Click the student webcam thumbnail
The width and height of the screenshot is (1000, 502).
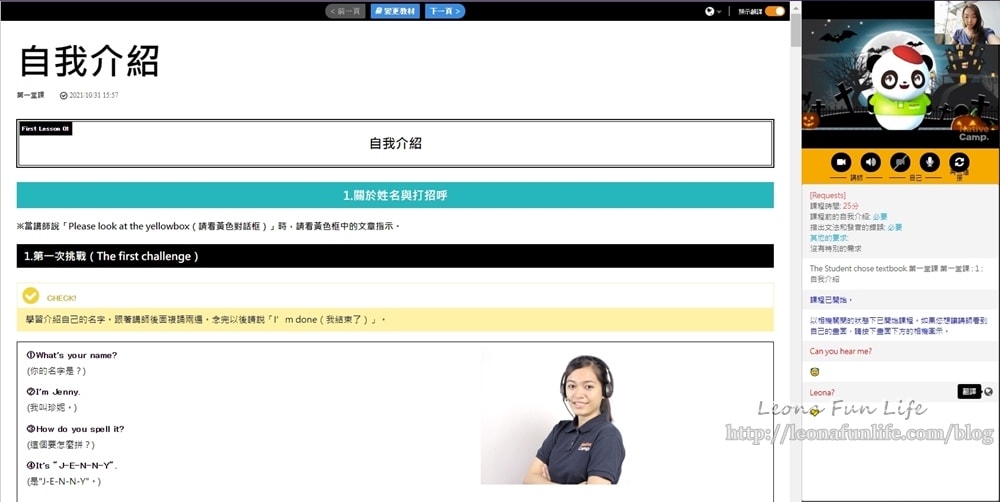967,23
